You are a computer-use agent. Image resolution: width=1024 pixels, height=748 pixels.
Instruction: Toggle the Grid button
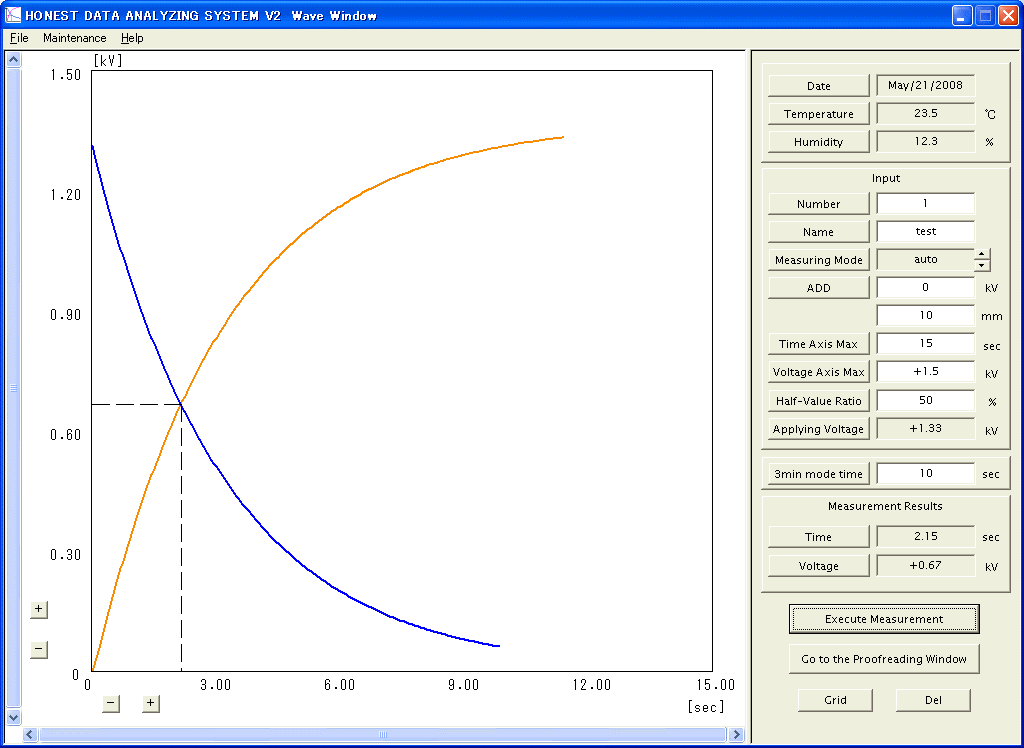click(x=835, y=700)
